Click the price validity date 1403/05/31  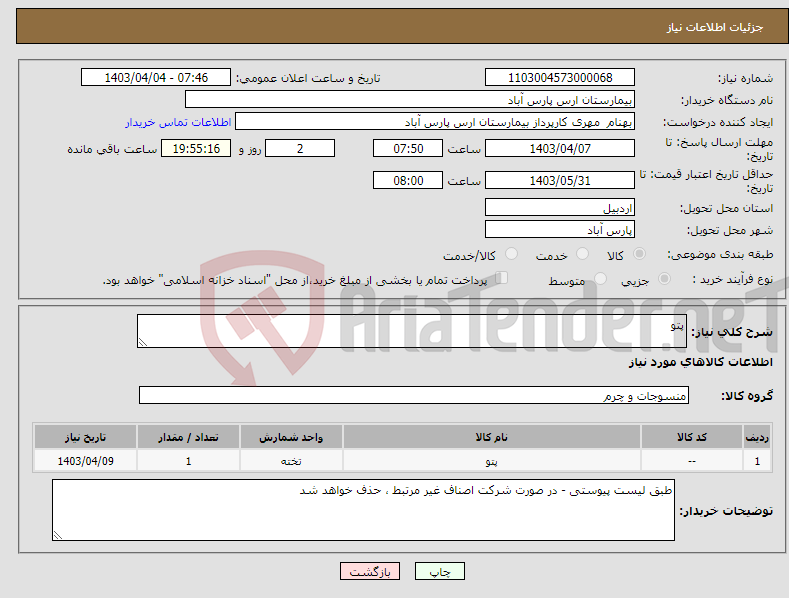[x=560, y=180]
